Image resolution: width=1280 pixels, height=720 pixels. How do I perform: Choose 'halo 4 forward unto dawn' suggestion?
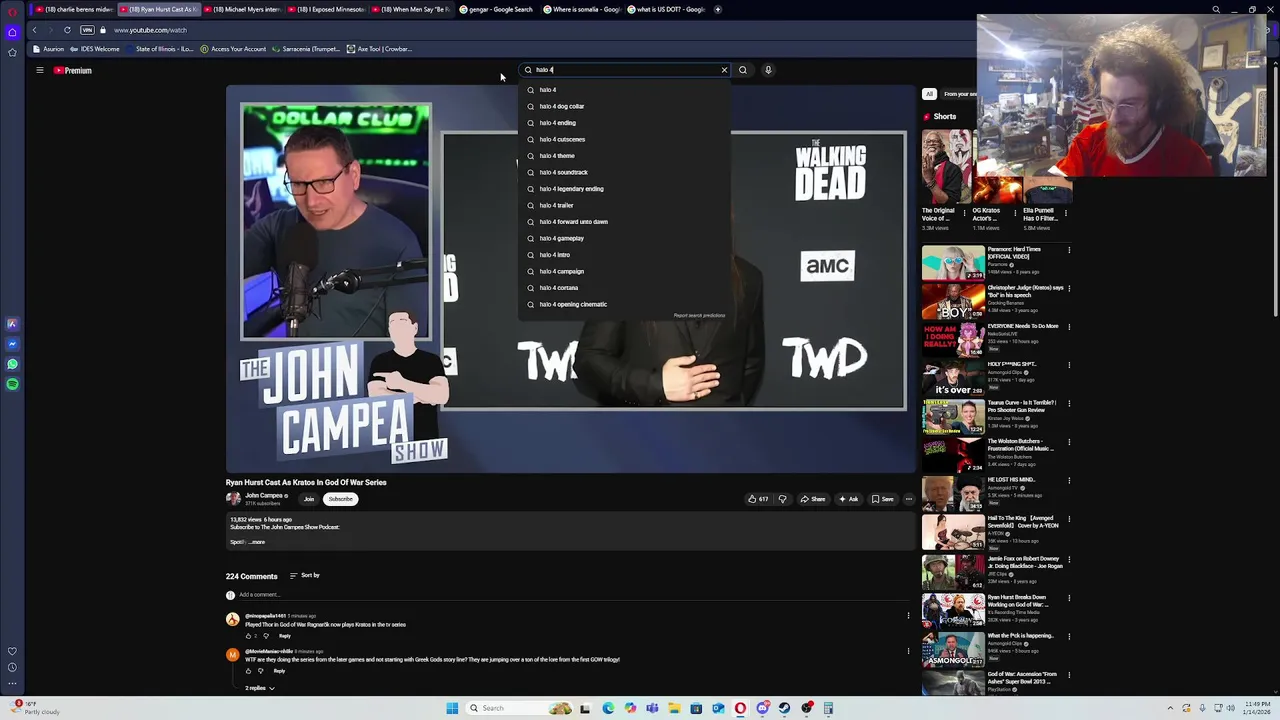click(x=625, y=222)
